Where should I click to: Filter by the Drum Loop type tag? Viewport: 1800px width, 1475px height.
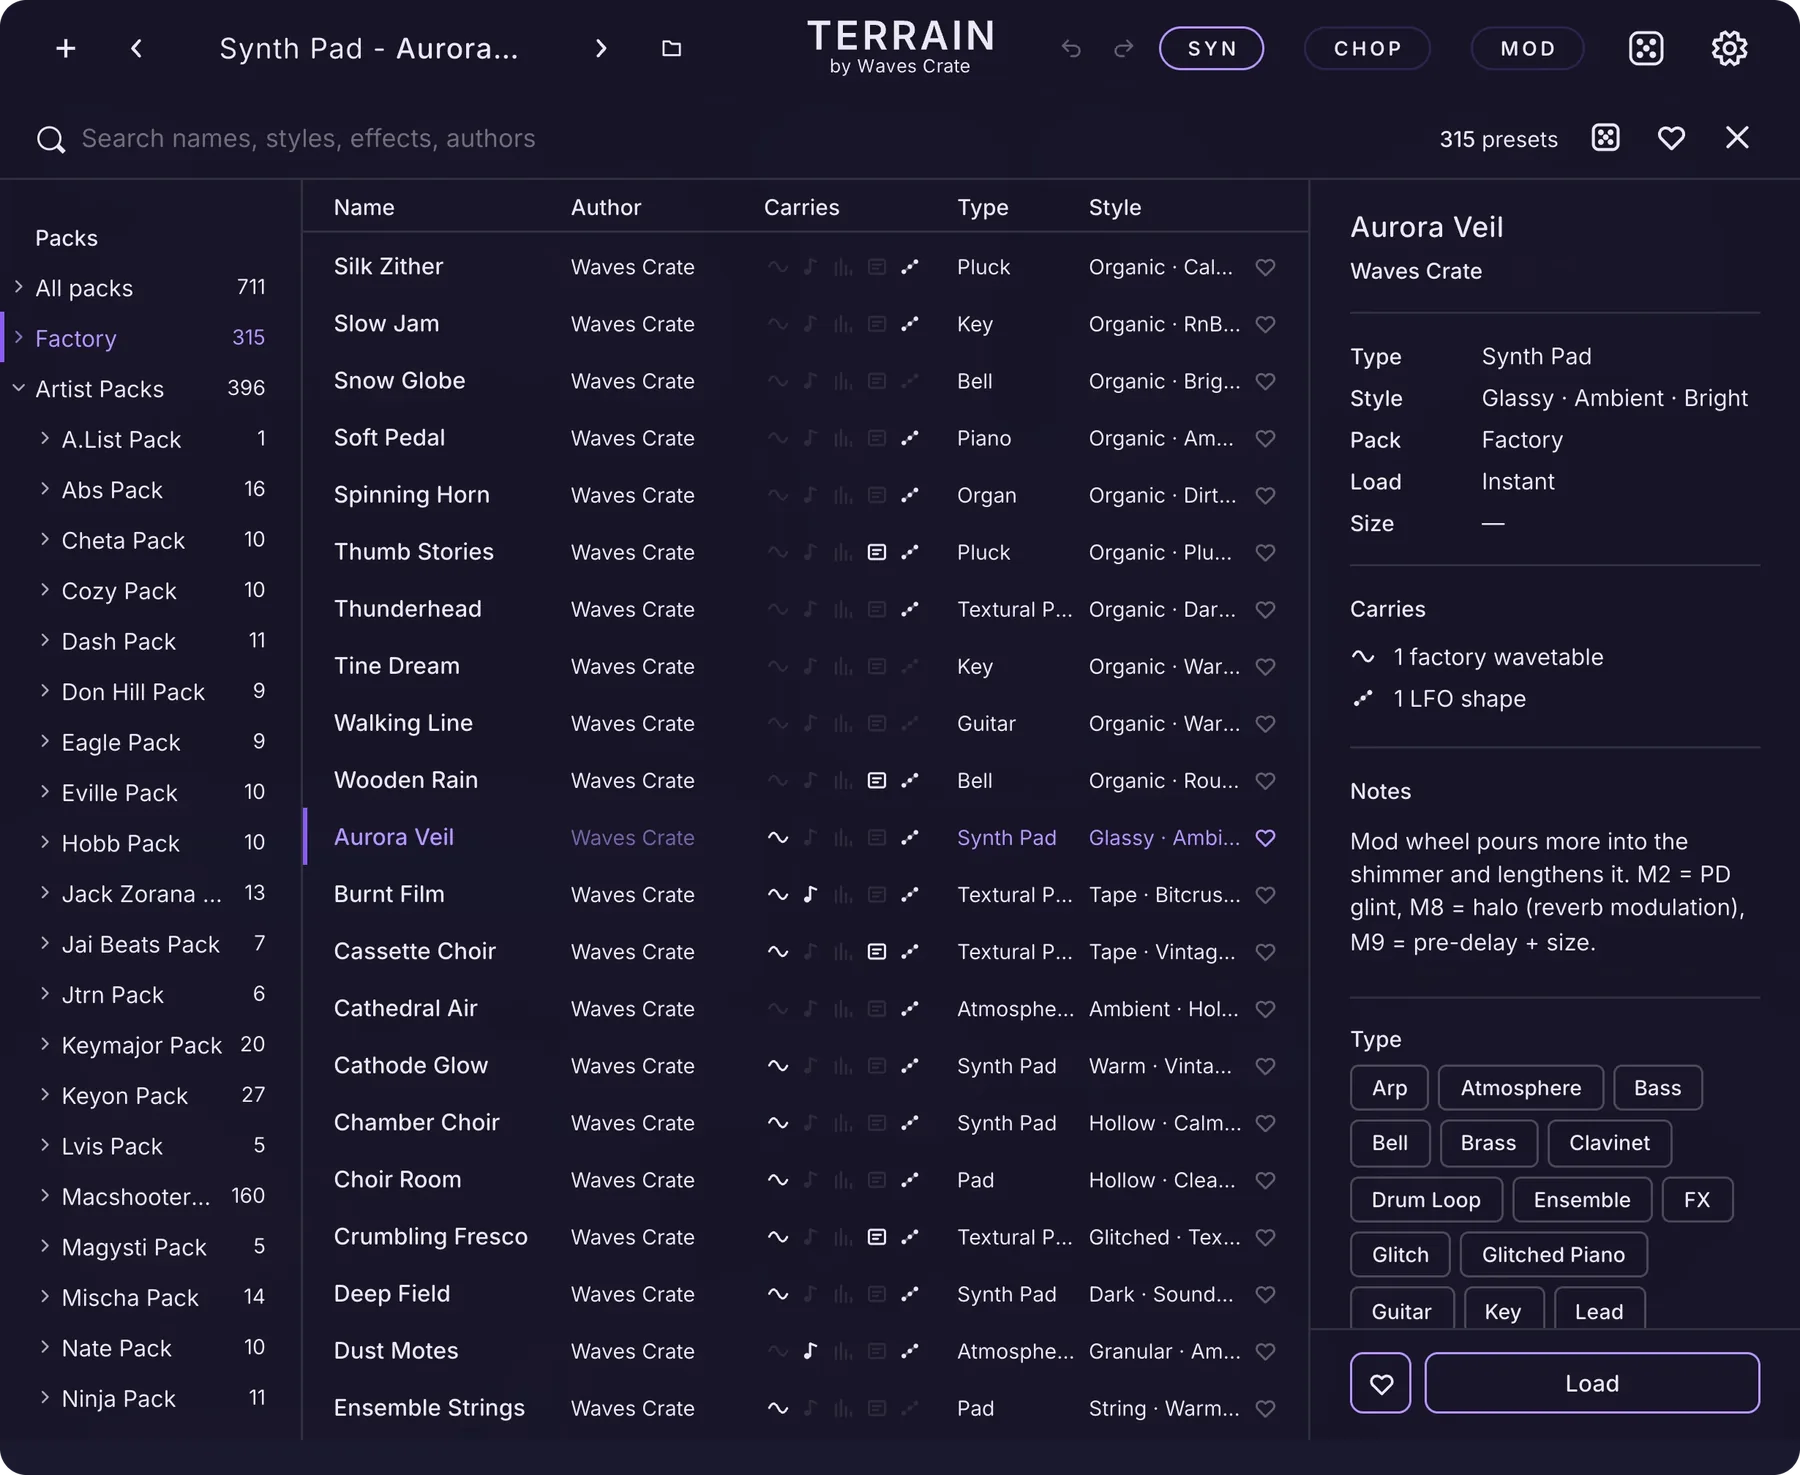[x=1426, y=1200]
